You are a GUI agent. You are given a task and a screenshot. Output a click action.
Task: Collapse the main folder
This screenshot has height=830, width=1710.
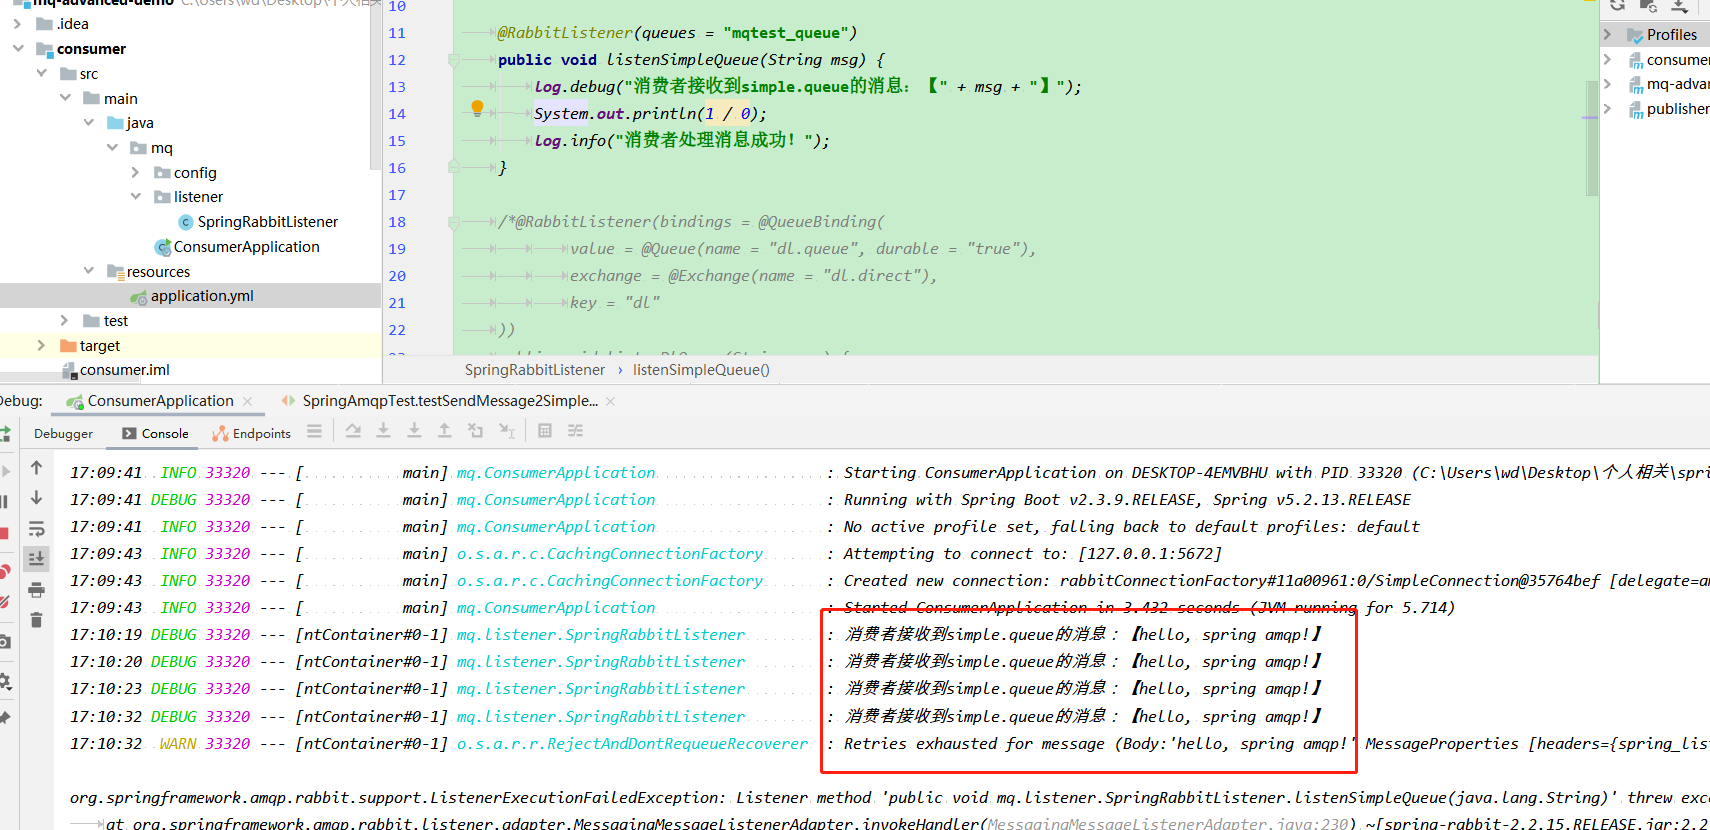point(65,98)
